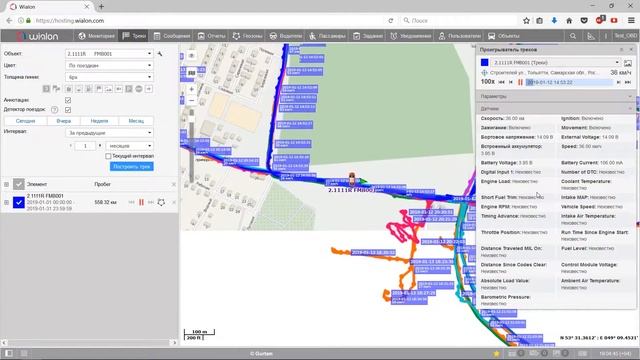Go to the Геозоны tab
This screenshot has height=360, width=640.
(247, 36)
